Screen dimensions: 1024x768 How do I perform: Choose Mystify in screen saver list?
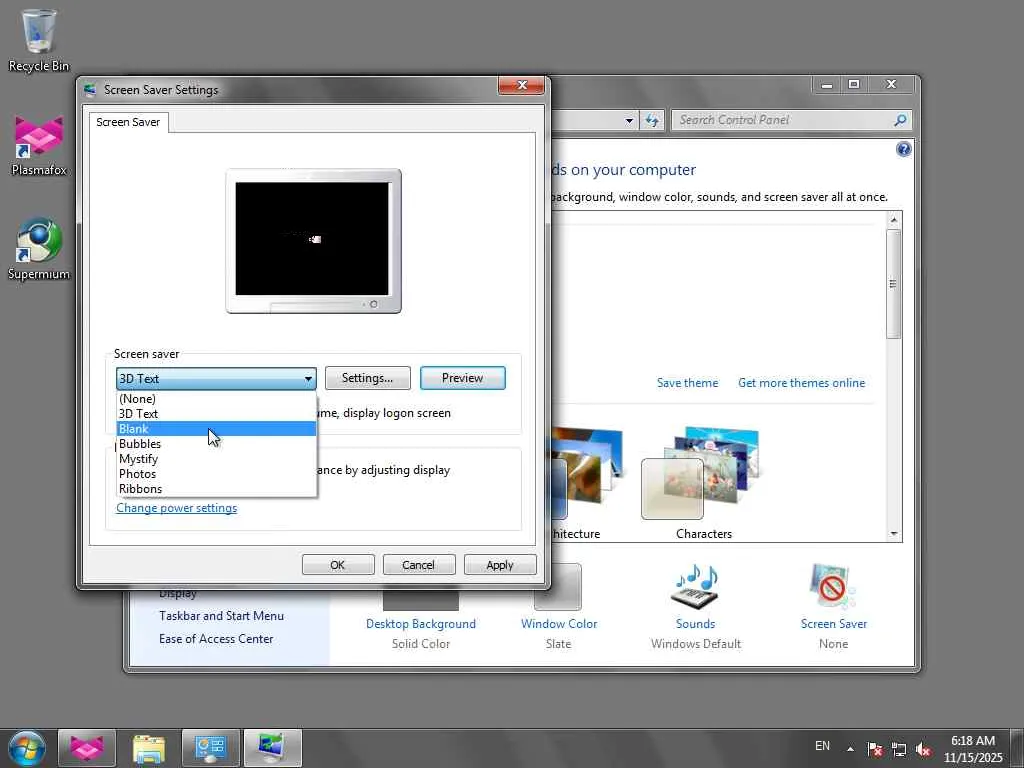(216, 458)
